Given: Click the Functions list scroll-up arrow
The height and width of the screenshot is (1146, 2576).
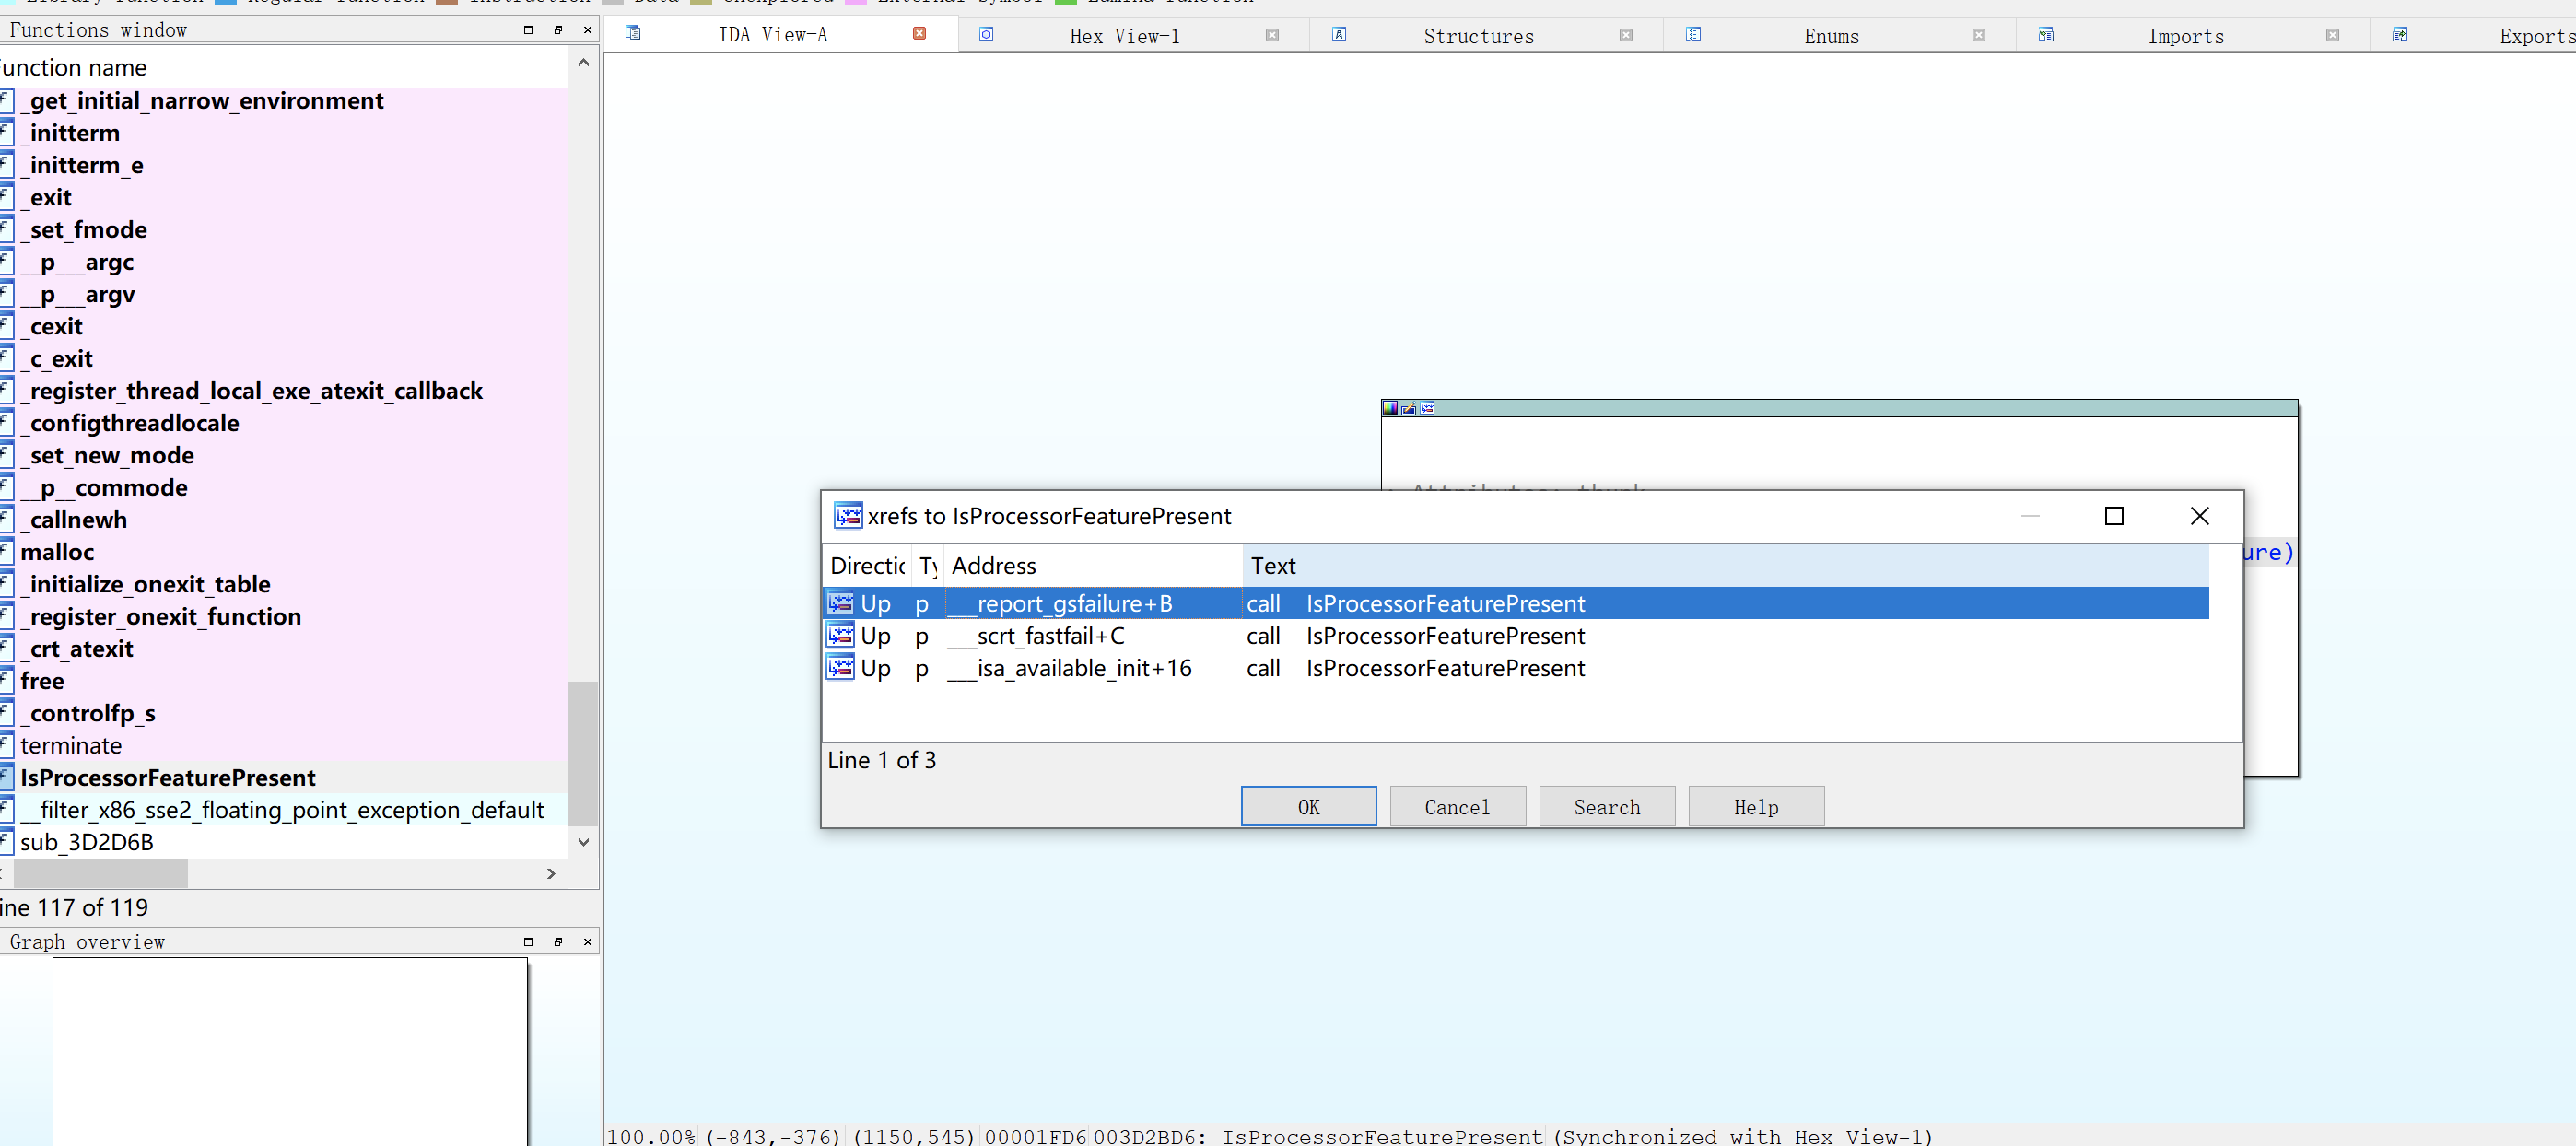Looking at the screenshot, I should pos(584,62).
